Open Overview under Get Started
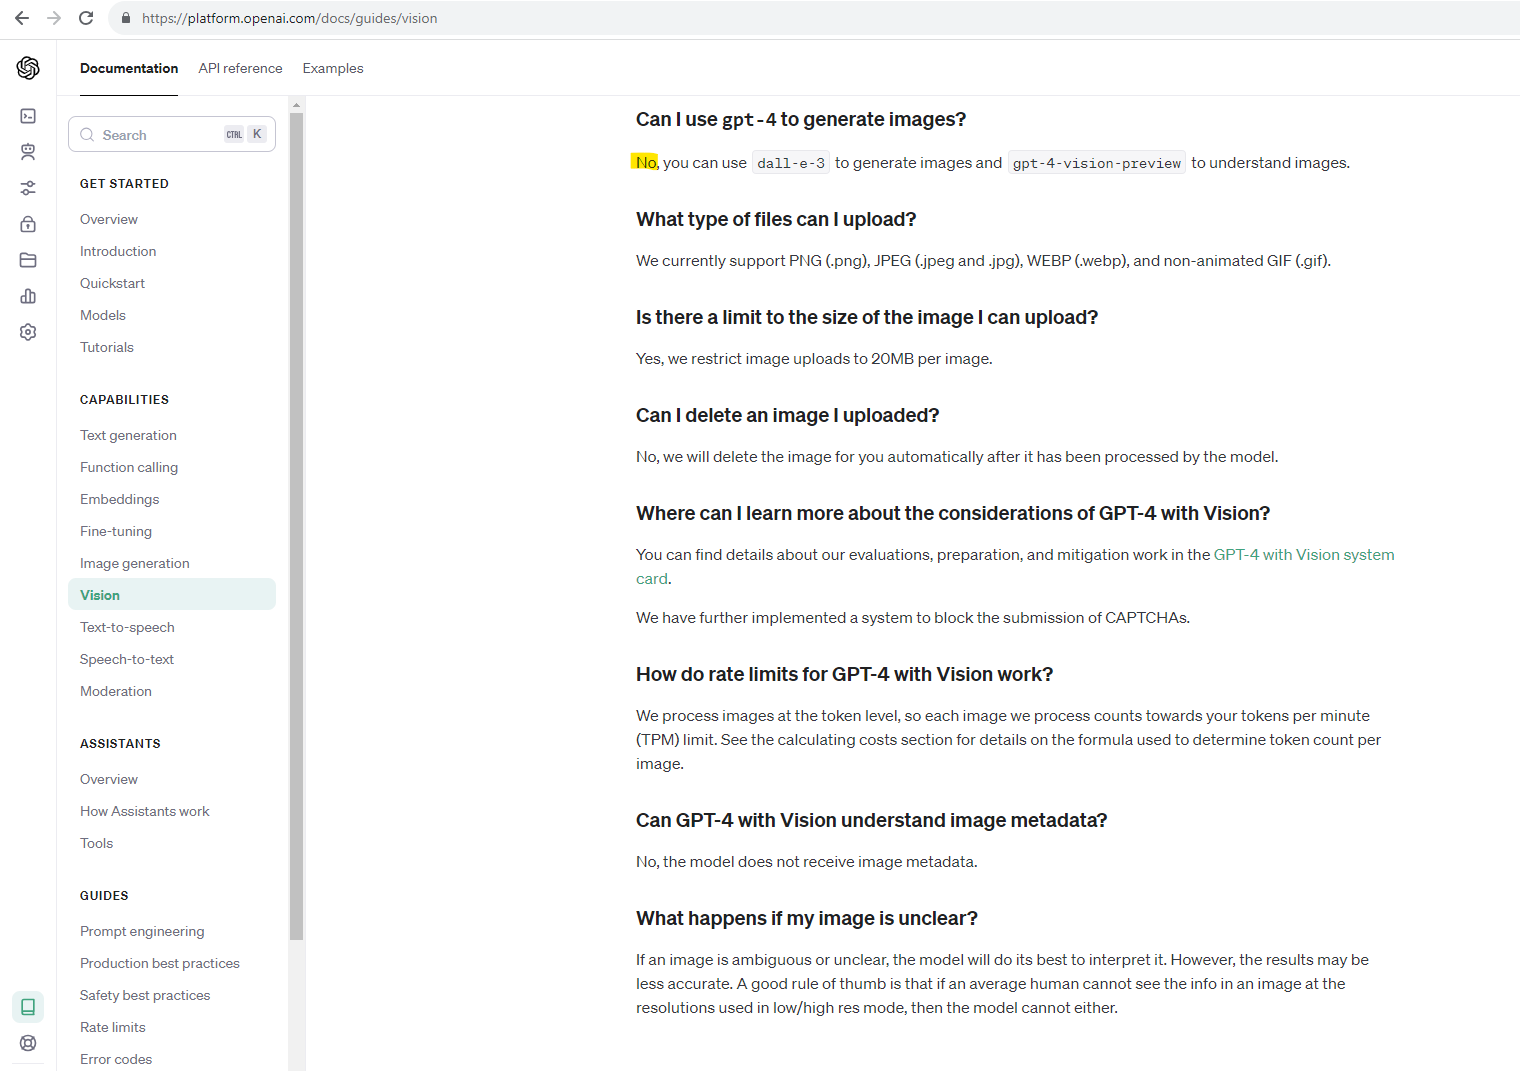This screenshot has height=1071, width=1520. pyautogui.click(x=109, y=219)
